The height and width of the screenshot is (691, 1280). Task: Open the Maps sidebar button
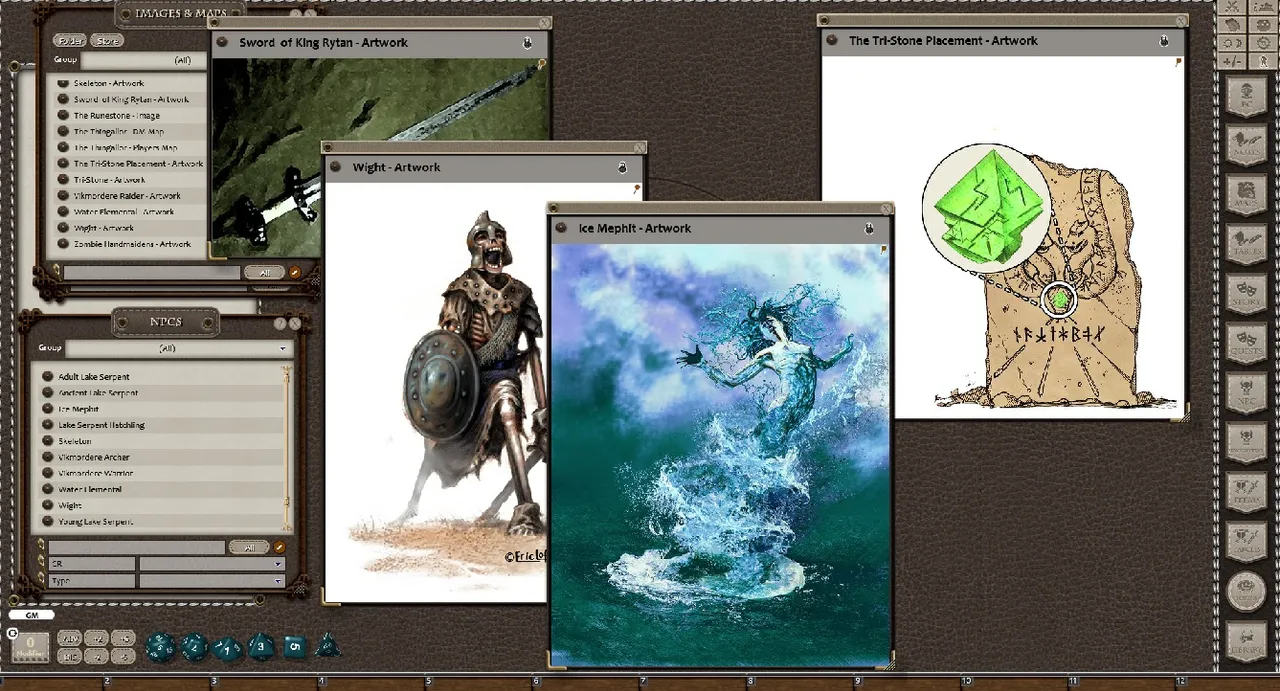coord(1246,194)
